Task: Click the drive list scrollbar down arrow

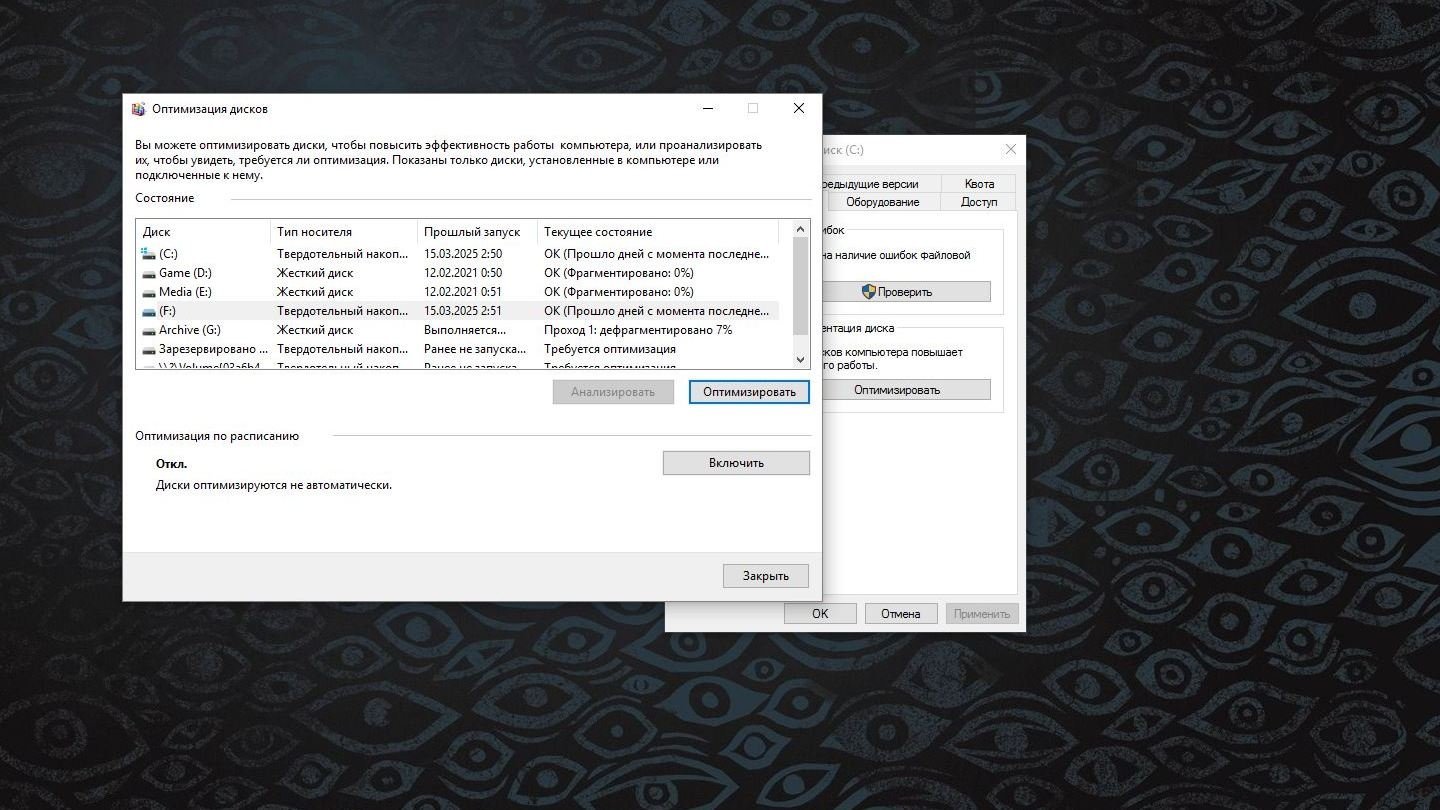Action: [x=800, y=359]
